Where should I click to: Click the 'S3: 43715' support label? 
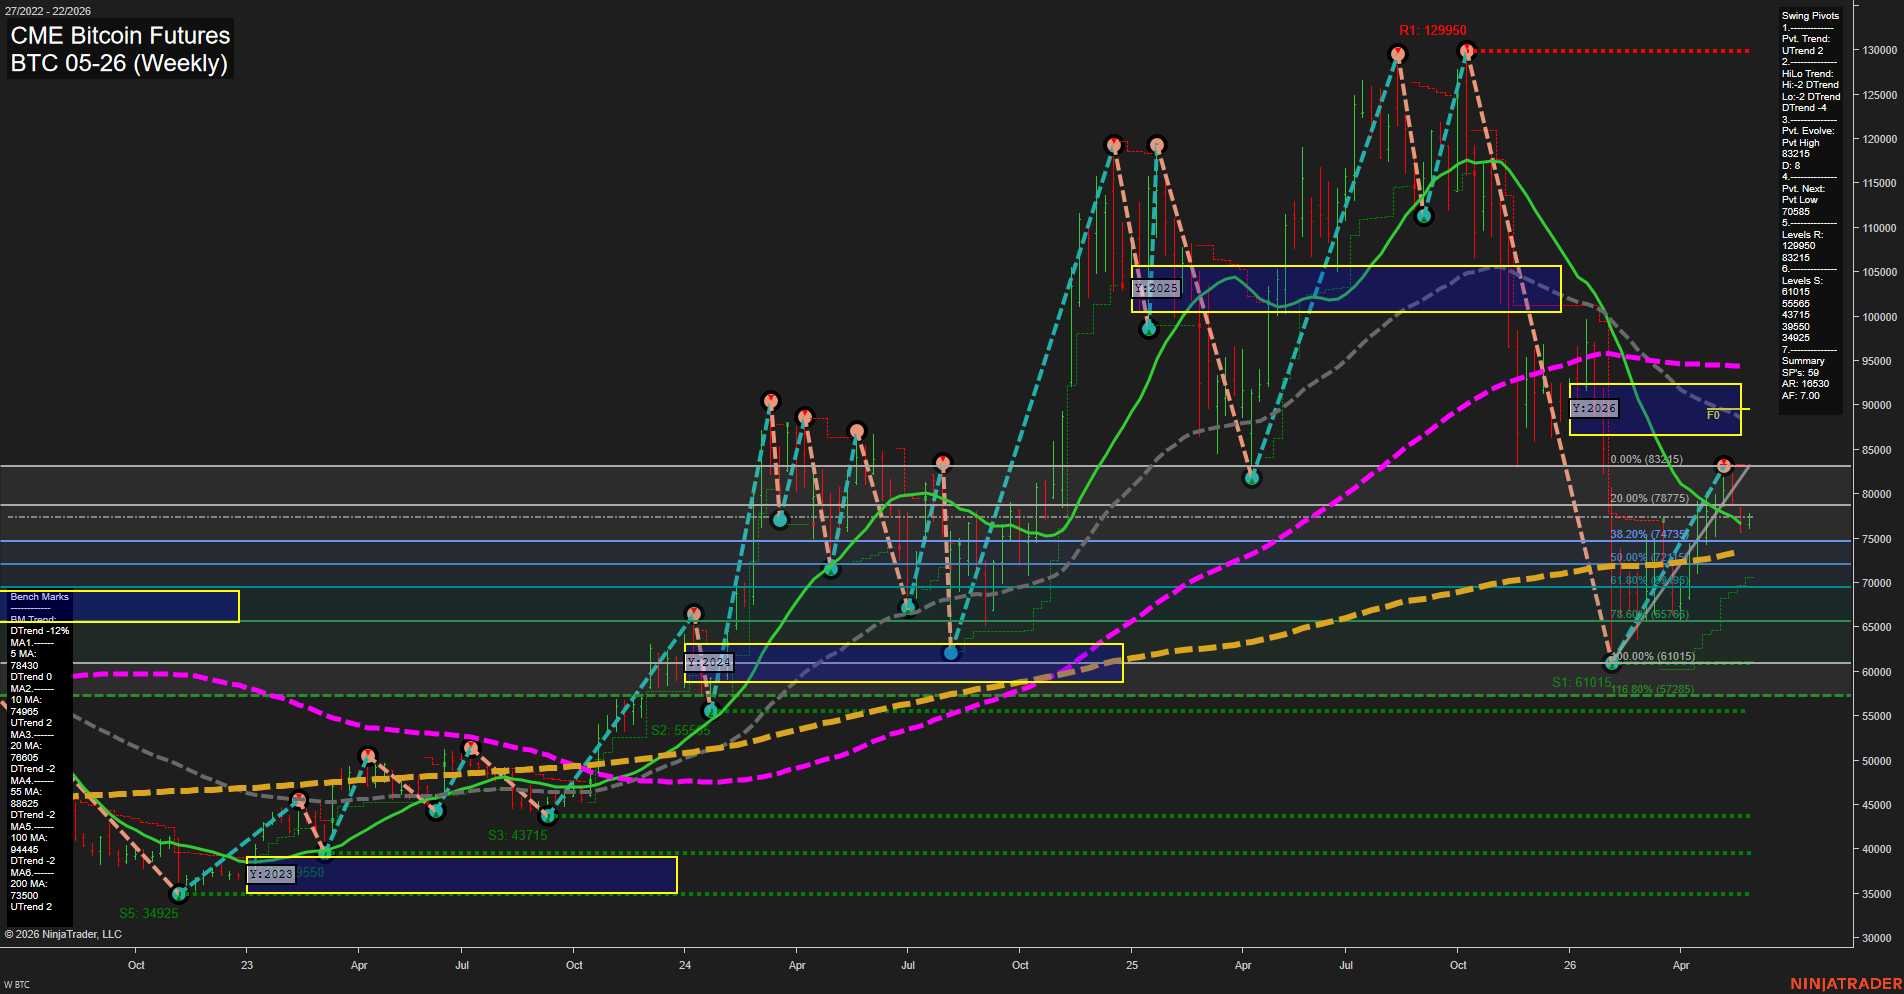517,835
